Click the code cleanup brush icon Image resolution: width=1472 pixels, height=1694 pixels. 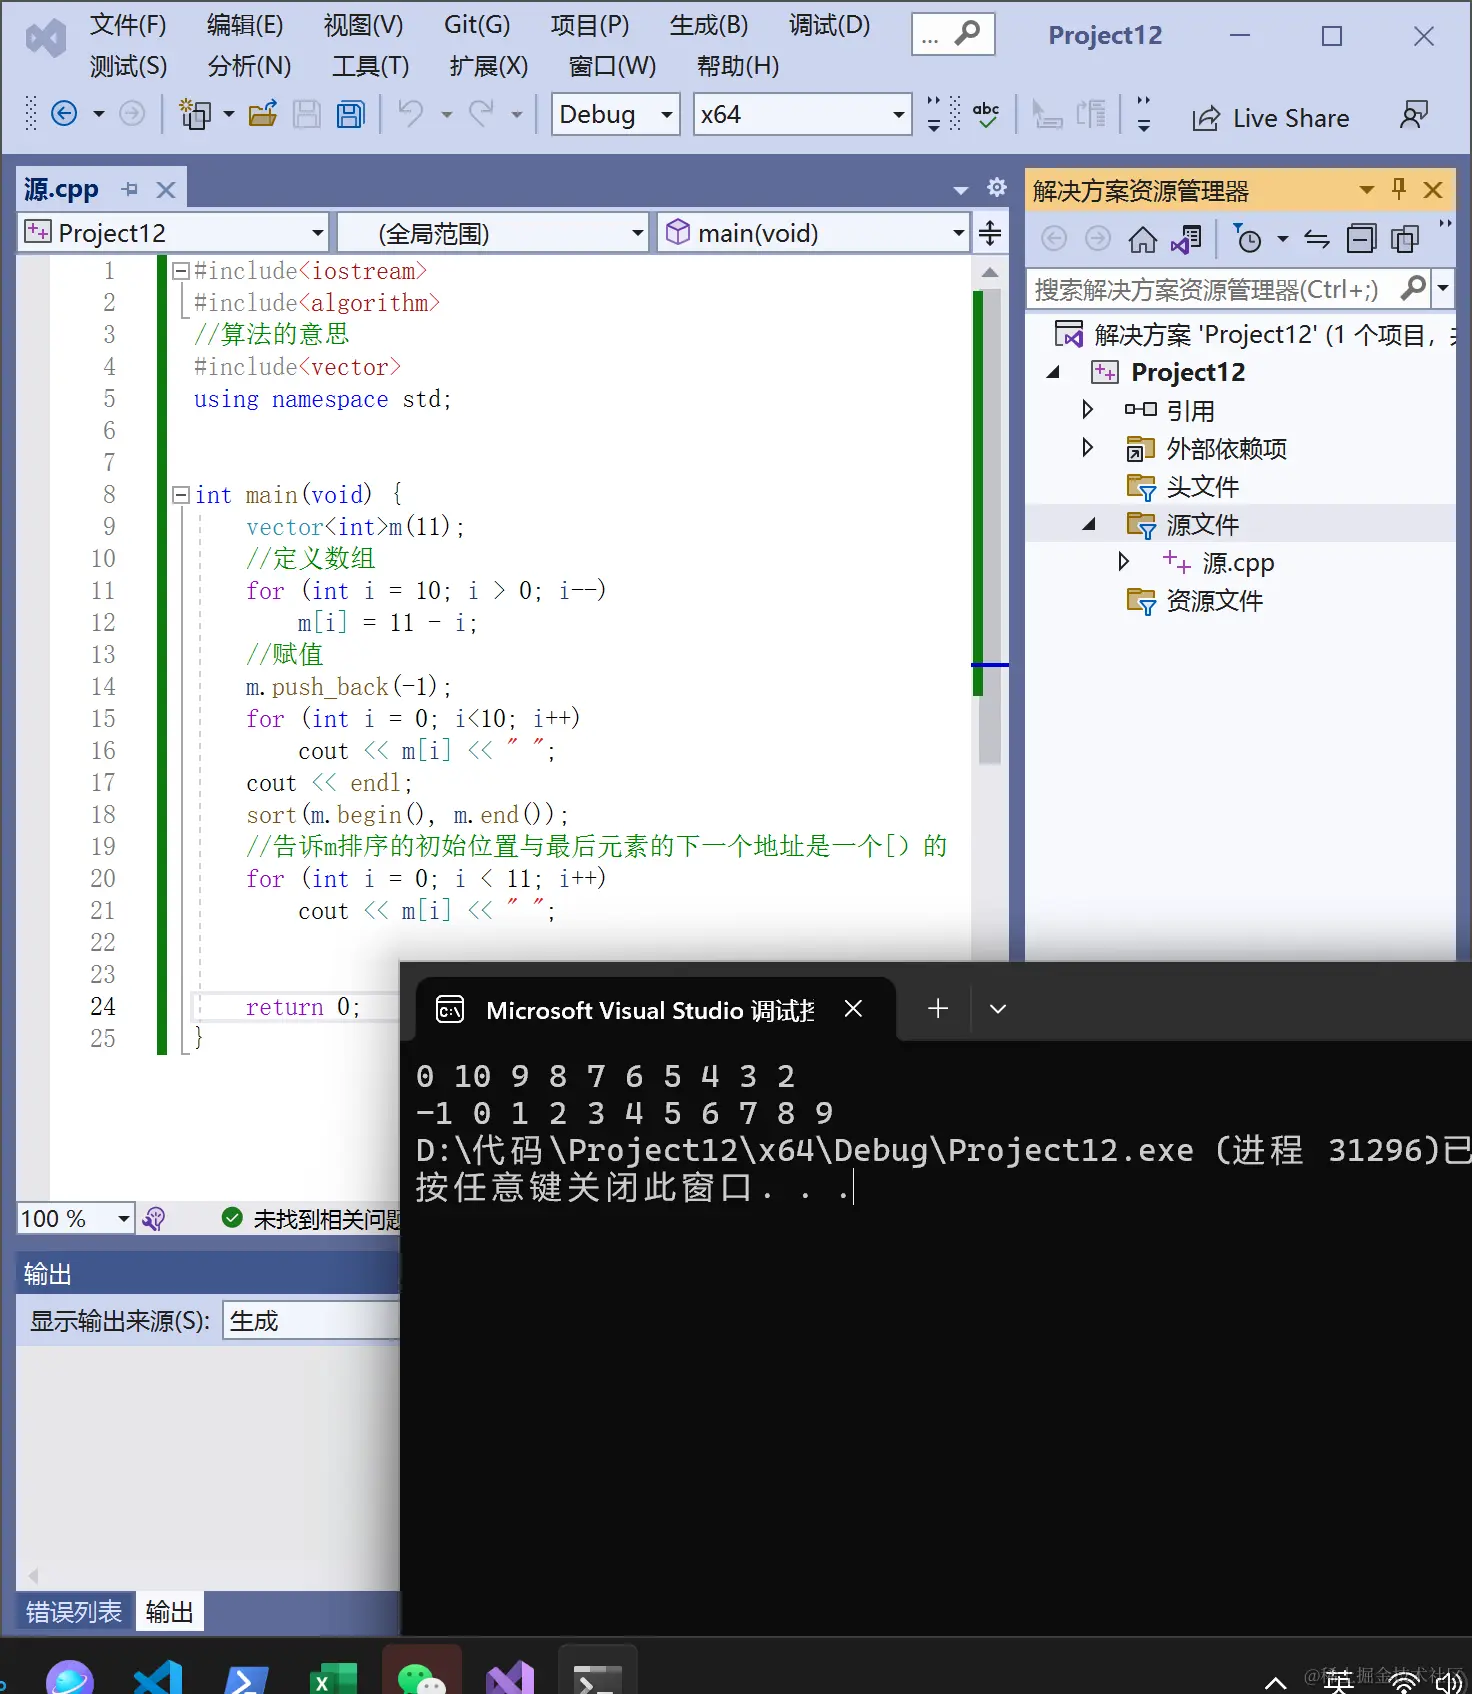pyautogui.click(x=154, y=1218)
